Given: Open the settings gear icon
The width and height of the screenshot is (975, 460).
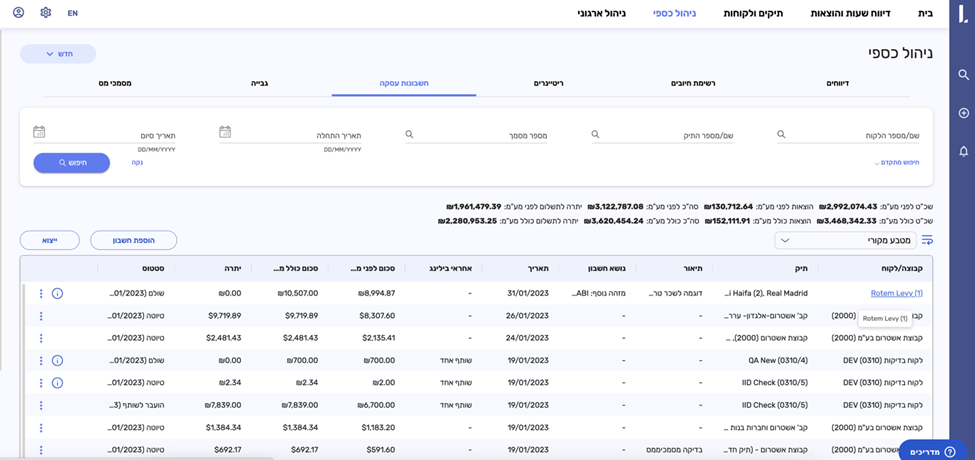Looking at the screenshot, I should click(x=46, y=13).
